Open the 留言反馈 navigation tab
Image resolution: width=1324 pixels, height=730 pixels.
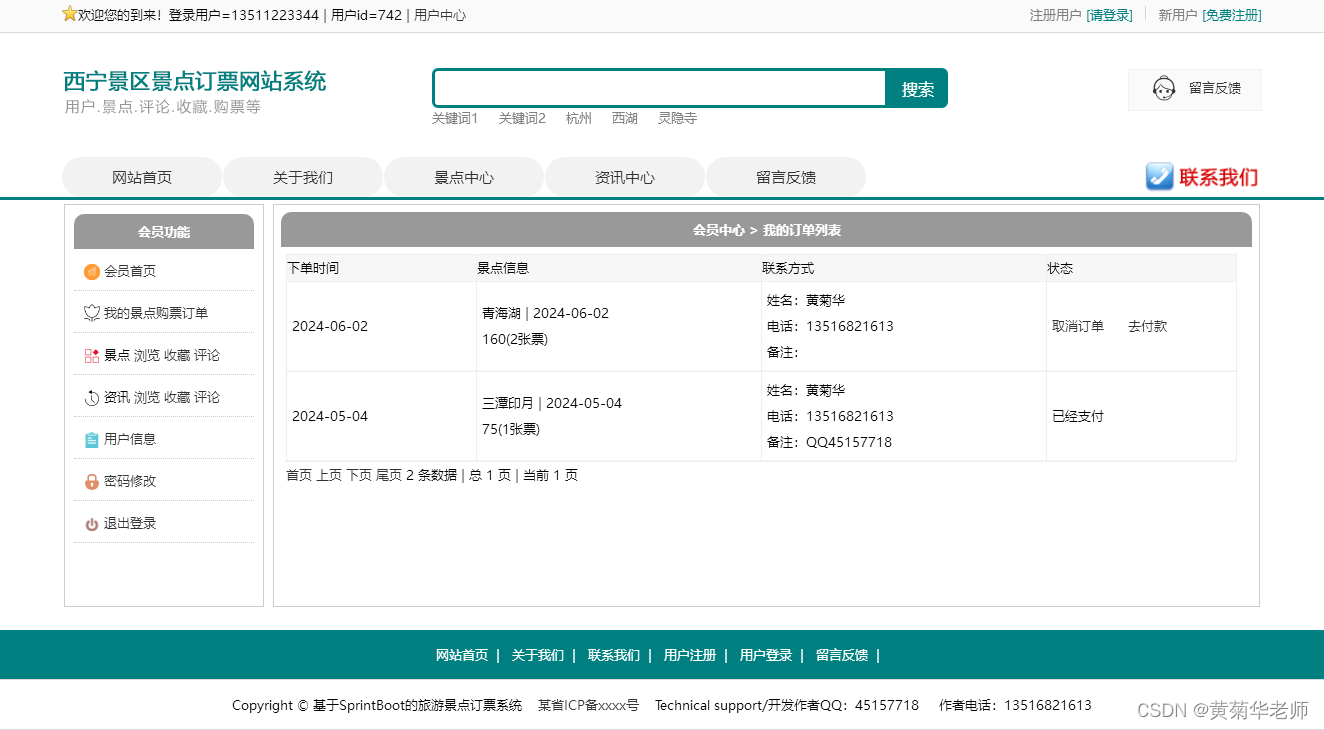click(786, 177)
